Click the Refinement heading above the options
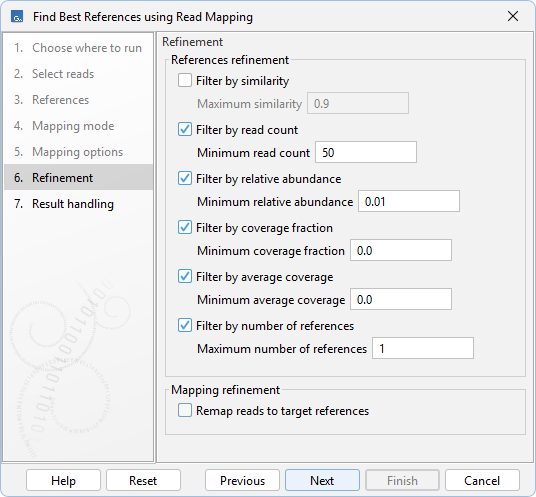The image size is (536, 497). tap(192, 42)
